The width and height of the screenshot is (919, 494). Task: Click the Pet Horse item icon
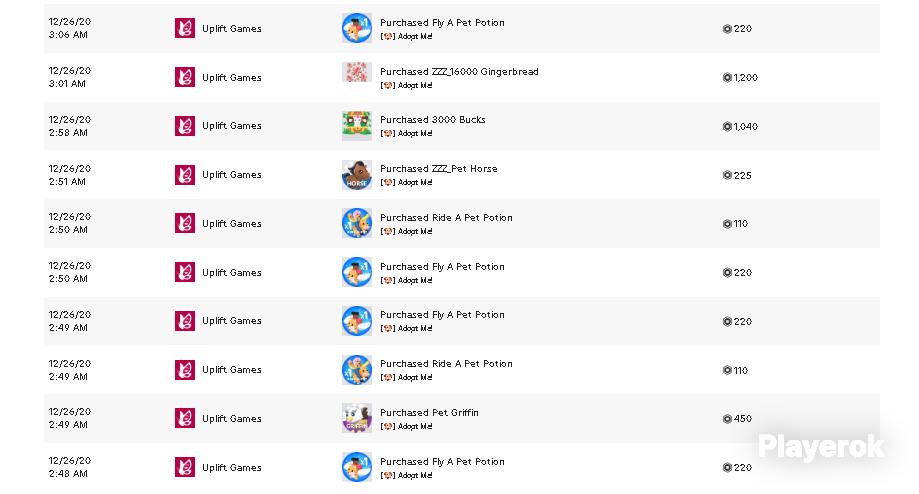356,175
